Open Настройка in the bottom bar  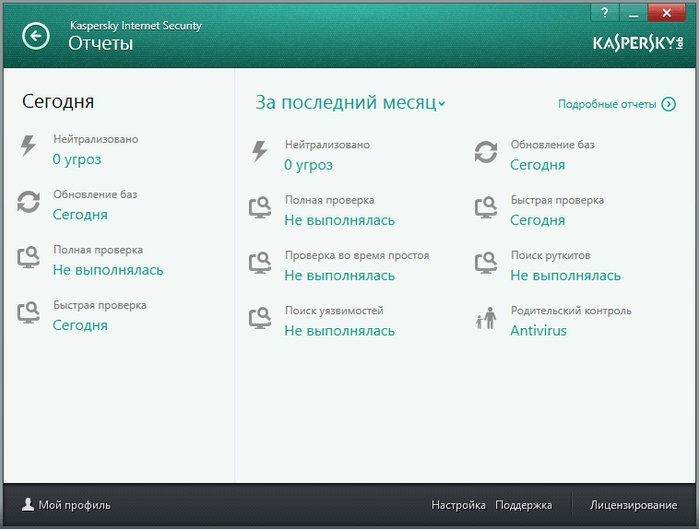[x=458, y=505]
